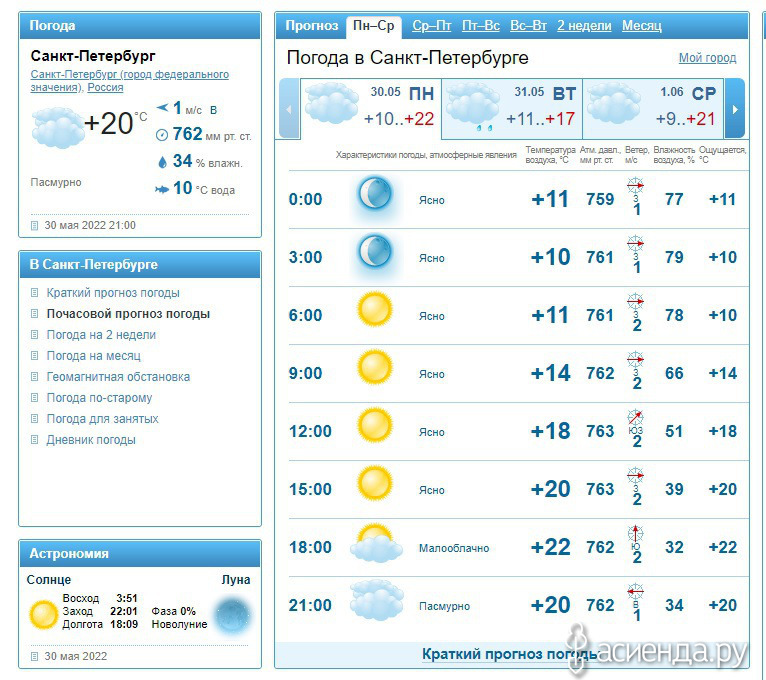Open Геомагнитная обстановка link
766x680 pixels.
118,377
